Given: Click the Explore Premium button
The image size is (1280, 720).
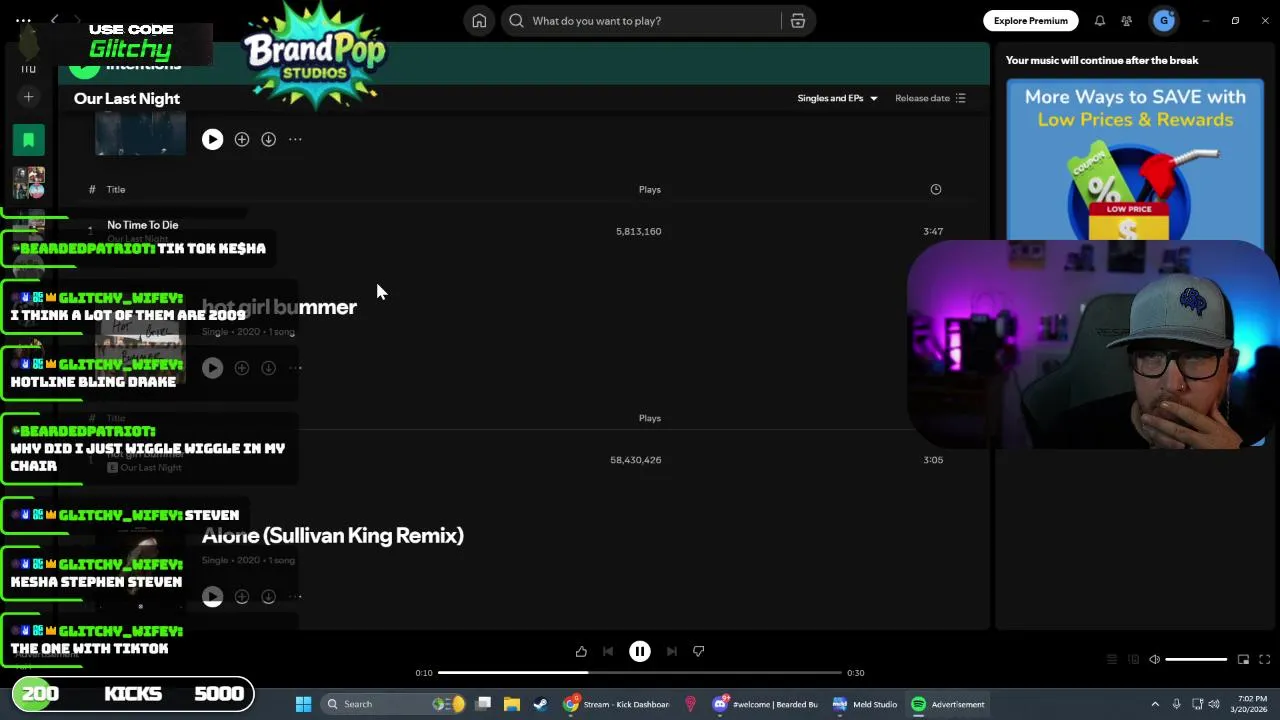Looking at the screenshot, I should coord(1030,21).
